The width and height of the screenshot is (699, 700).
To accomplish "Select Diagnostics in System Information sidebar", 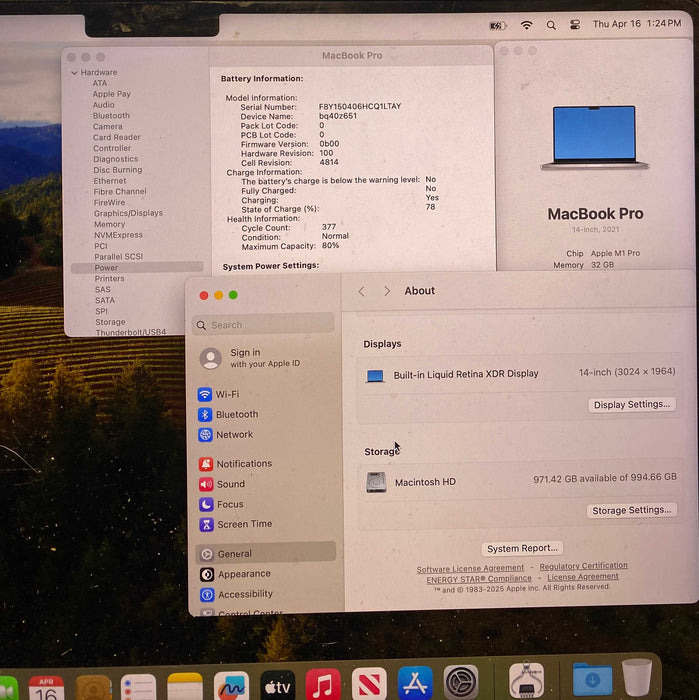I will pos(116,159).
